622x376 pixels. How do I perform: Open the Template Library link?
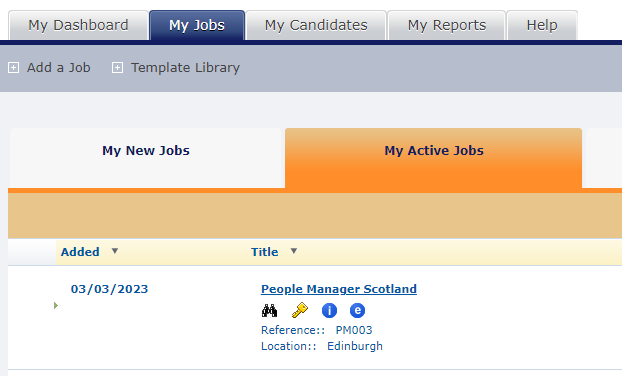[185, 68]
